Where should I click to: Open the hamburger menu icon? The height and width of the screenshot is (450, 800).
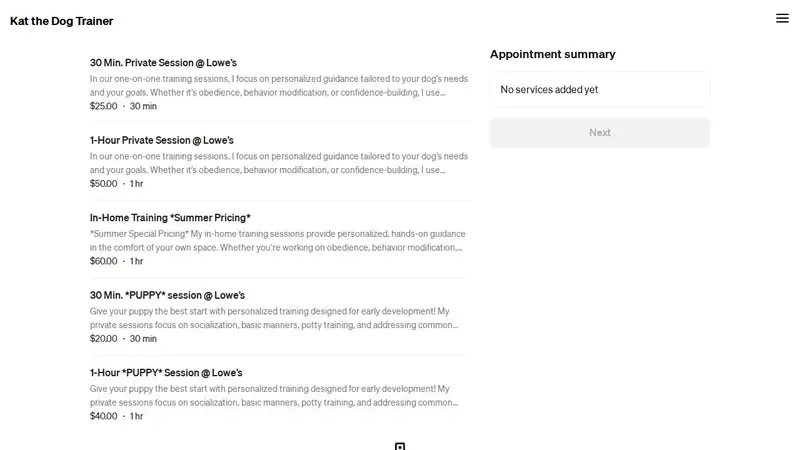click(782, 18)
